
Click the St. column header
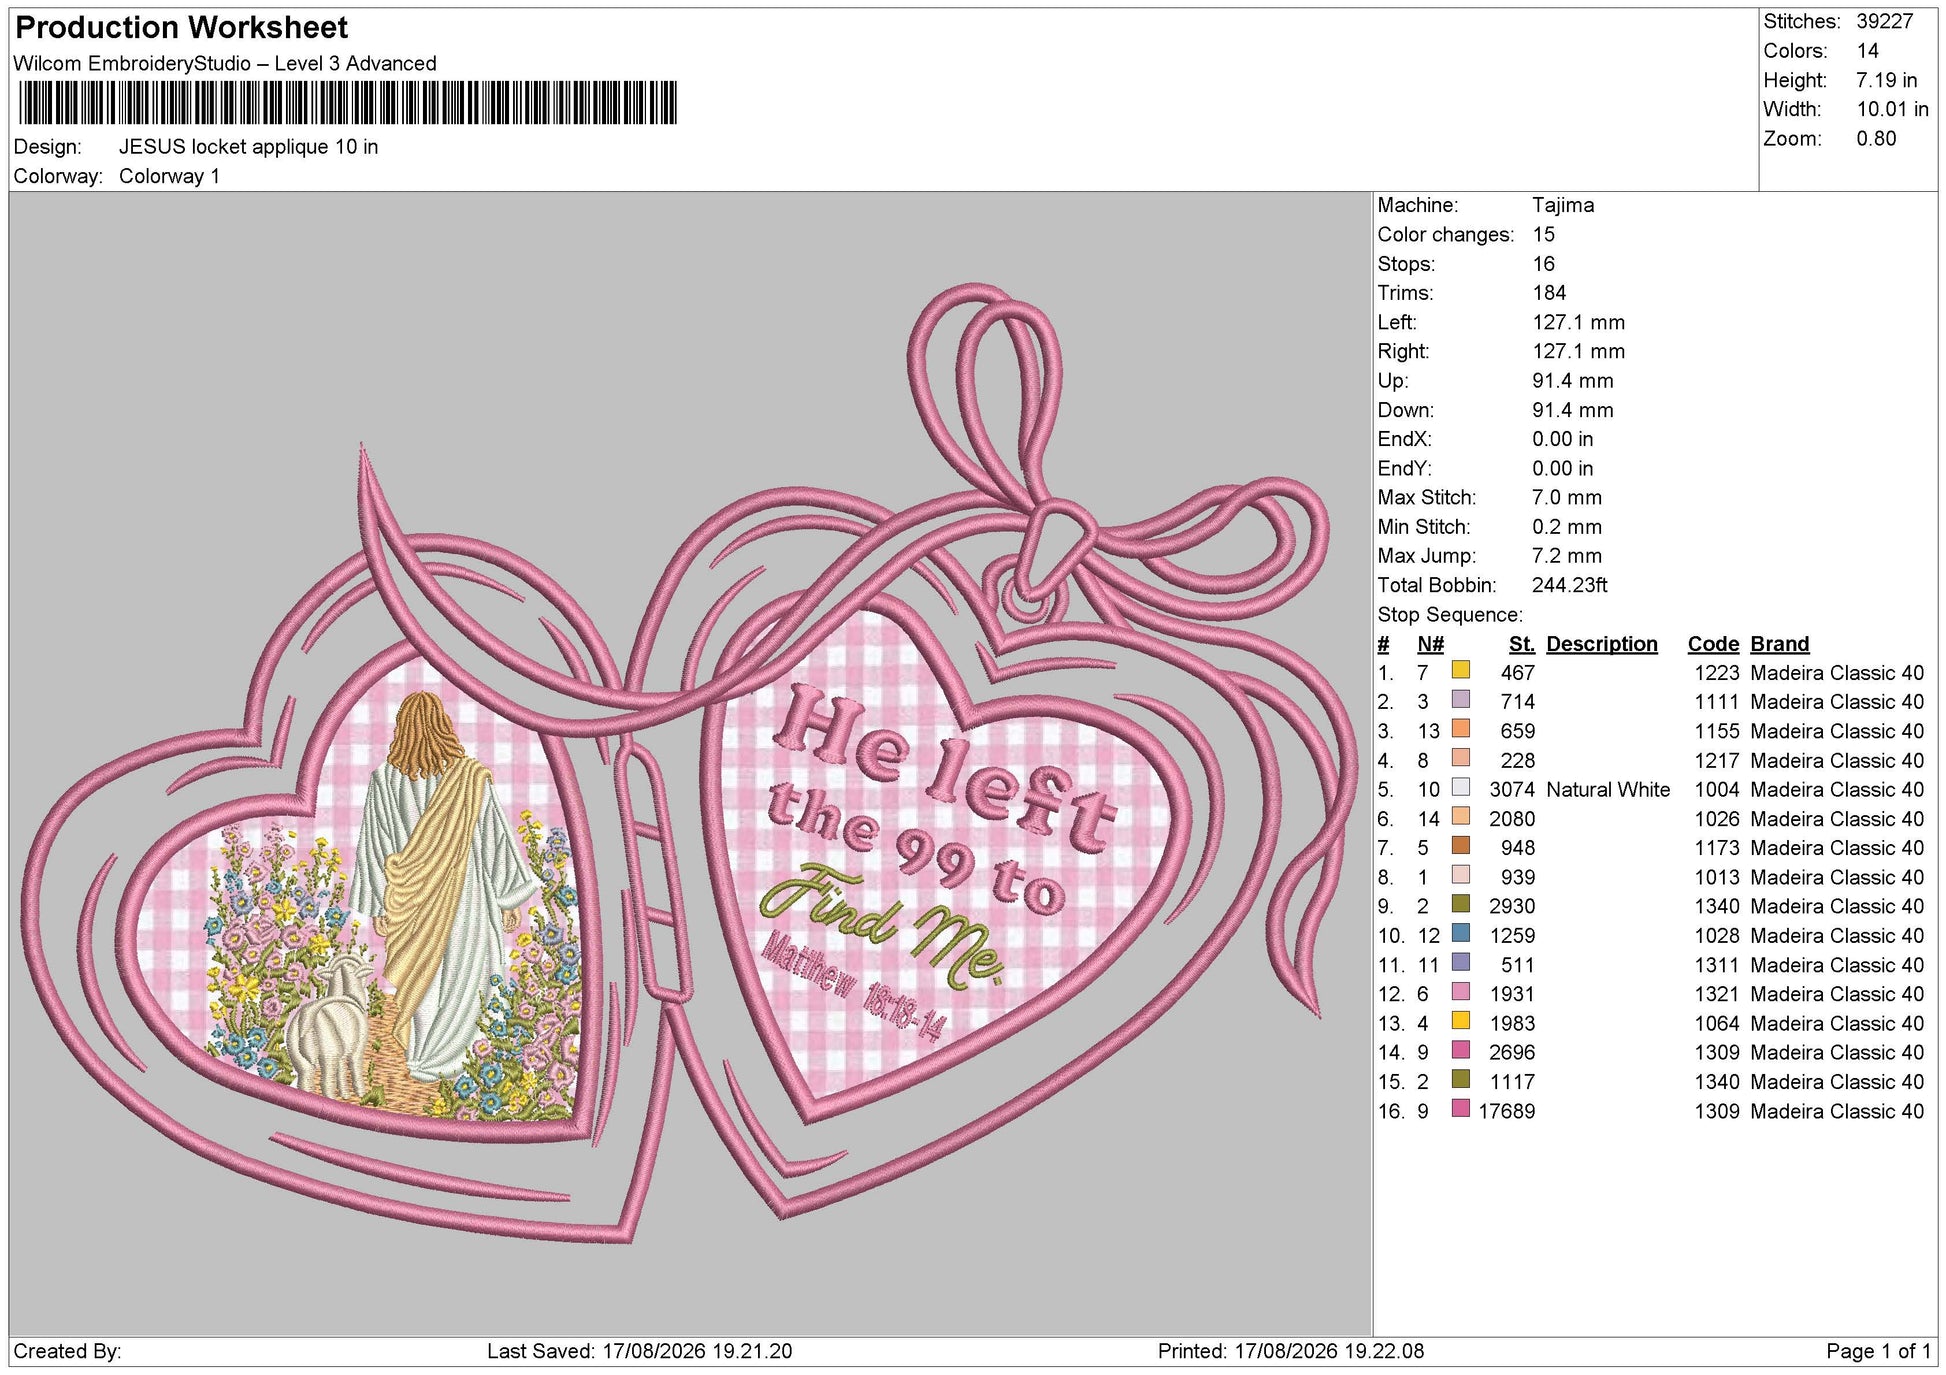tap(1522, 644)
